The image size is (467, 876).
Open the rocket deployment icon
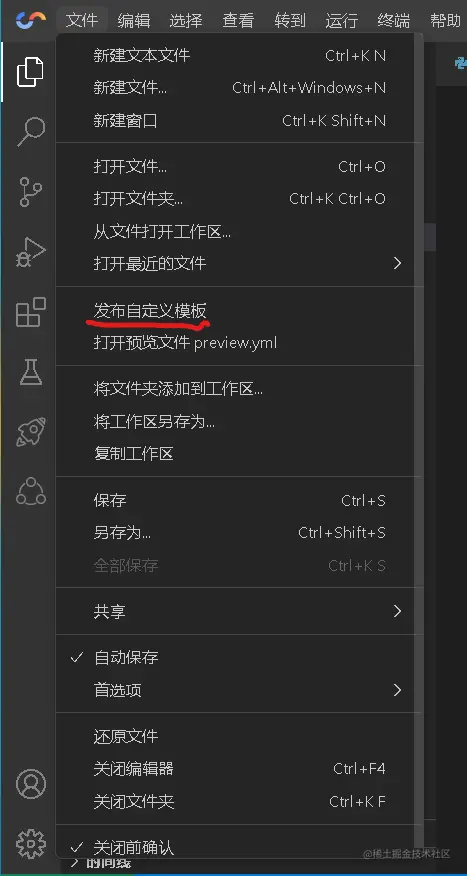pos(30,431)
